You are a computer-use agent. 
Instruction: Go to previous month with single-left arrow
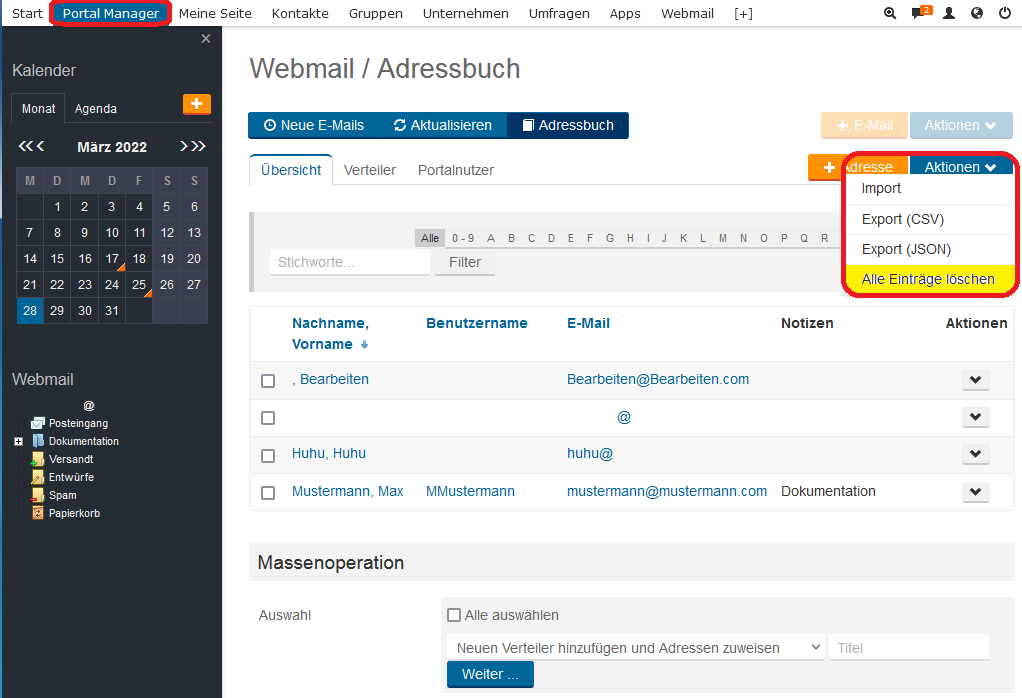[x=40, y=146]
